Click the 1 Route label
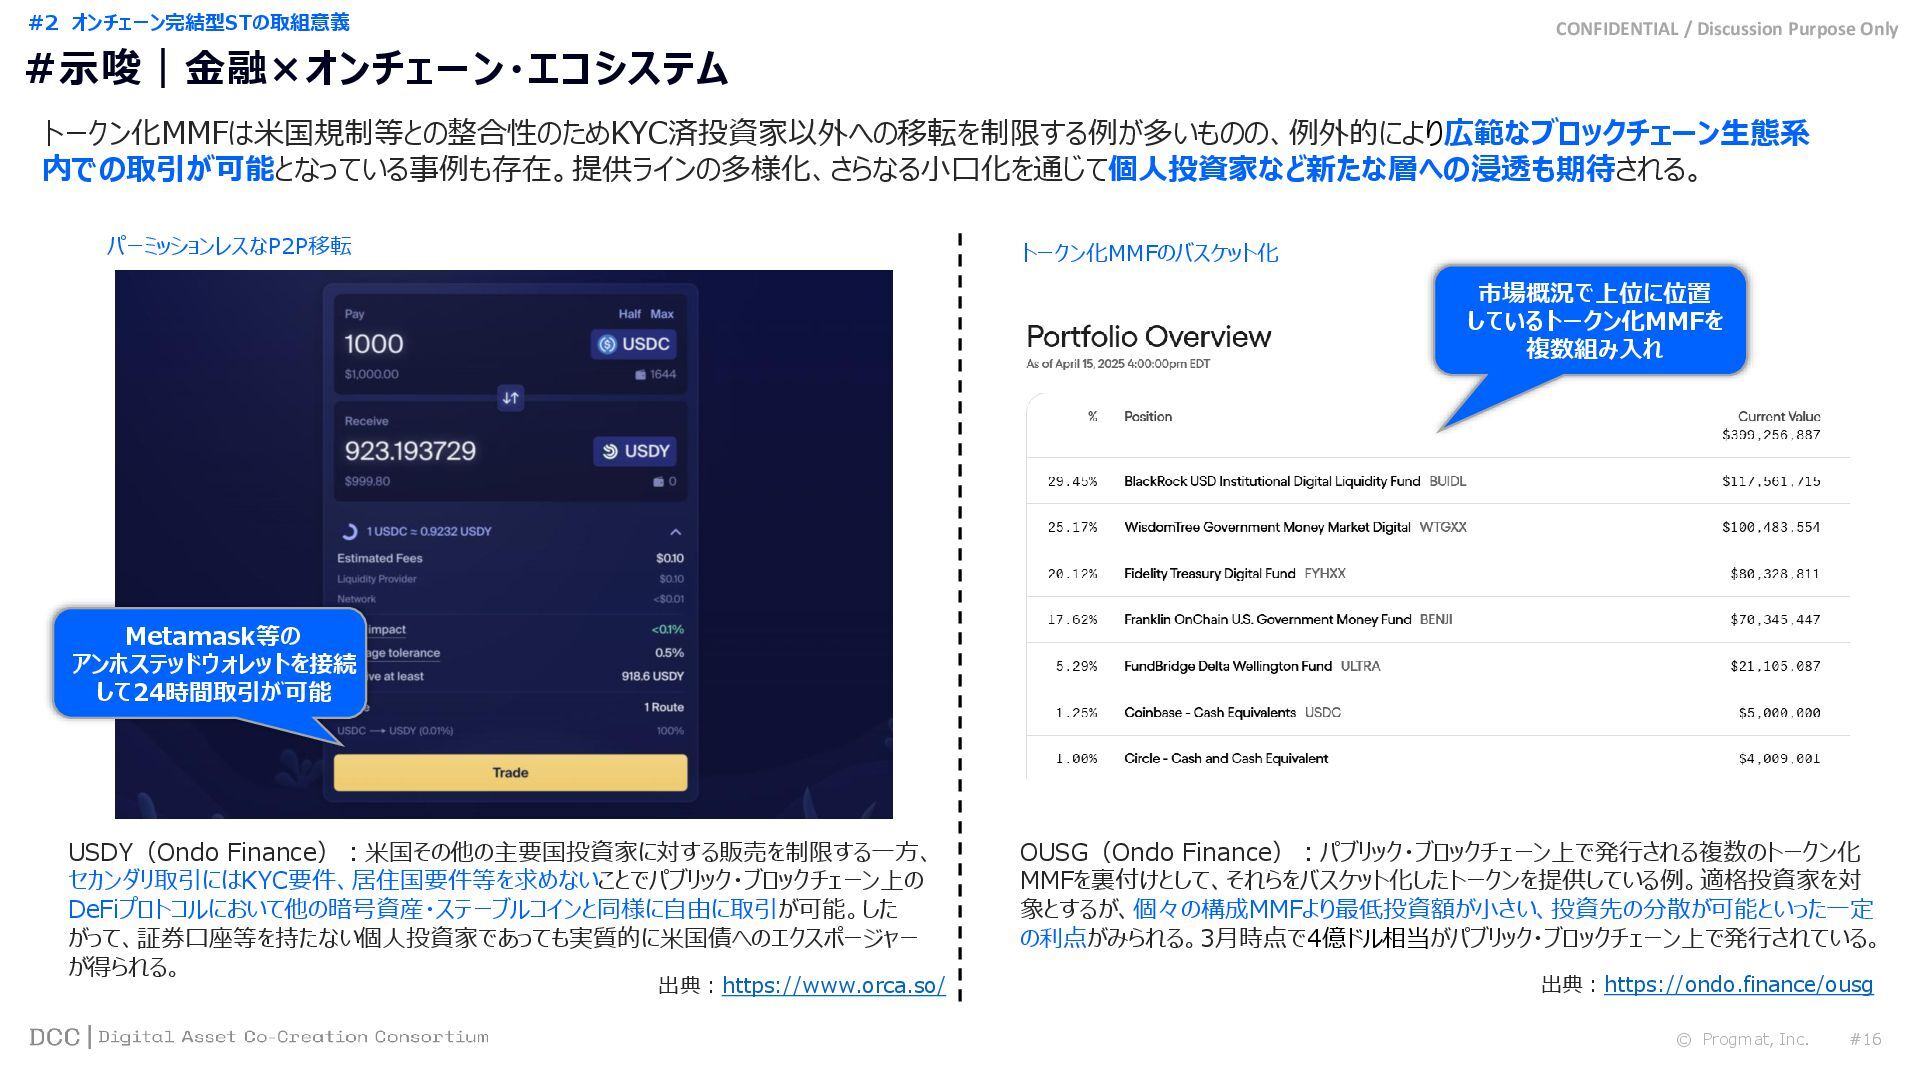Viewport: 1920px width, 1080px height. (x=663, y=708)
